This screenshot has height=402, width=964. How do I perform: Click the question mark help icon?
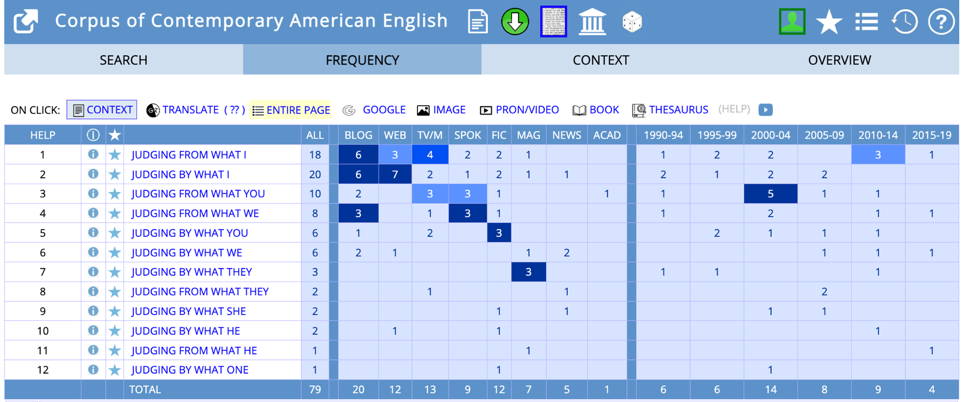click(939, 22)
